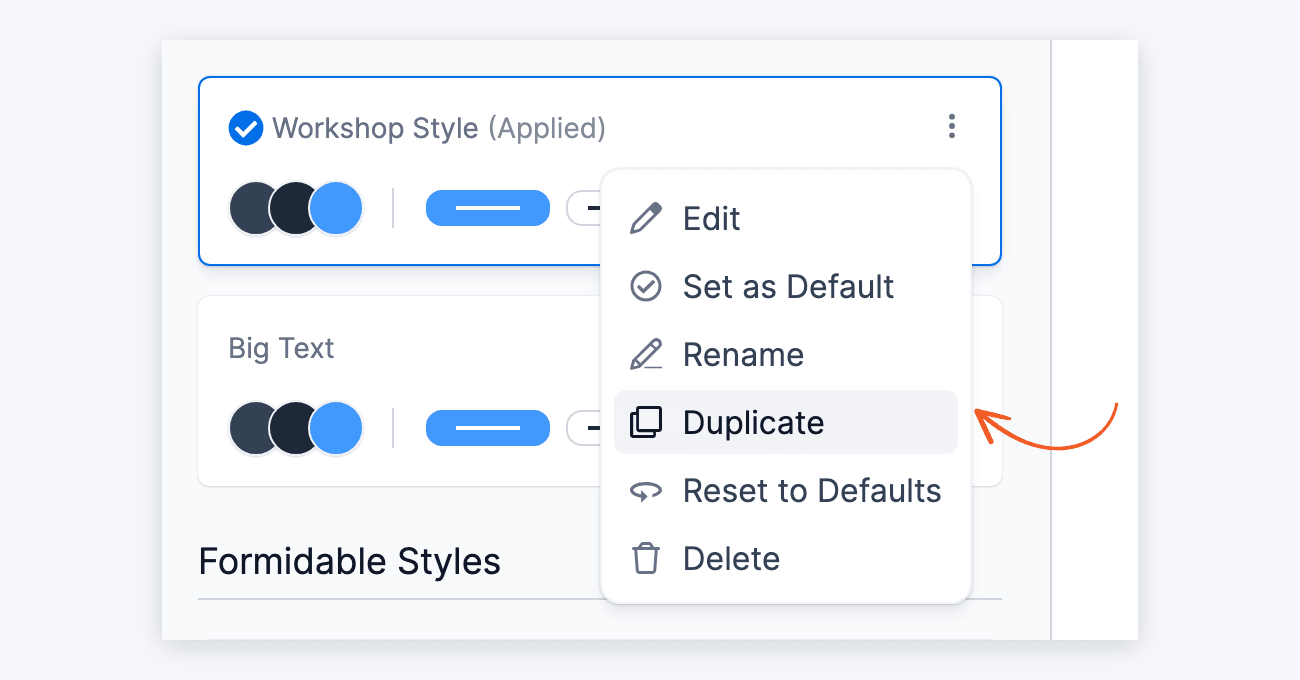Click the blue applied checkmark on Workshop Style
Image resolution: width=1300 pixels, height=680 pixels.
[x=245, y=128]
